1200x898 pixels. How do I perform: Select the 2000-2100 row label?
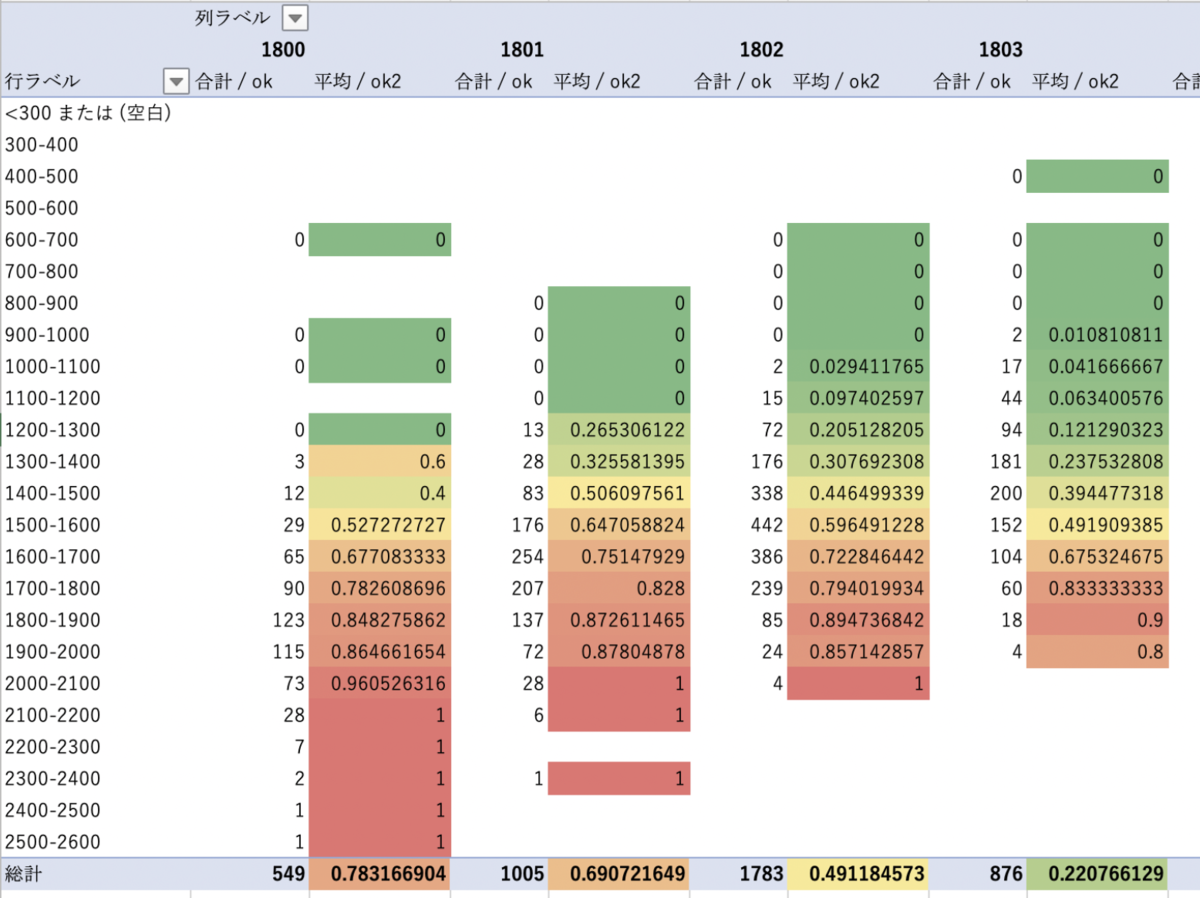tap(53, 683)
